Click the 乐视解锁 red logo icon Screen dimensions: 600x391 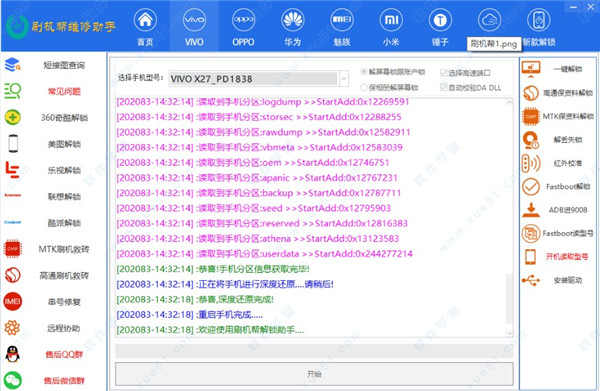click(12, 170)
